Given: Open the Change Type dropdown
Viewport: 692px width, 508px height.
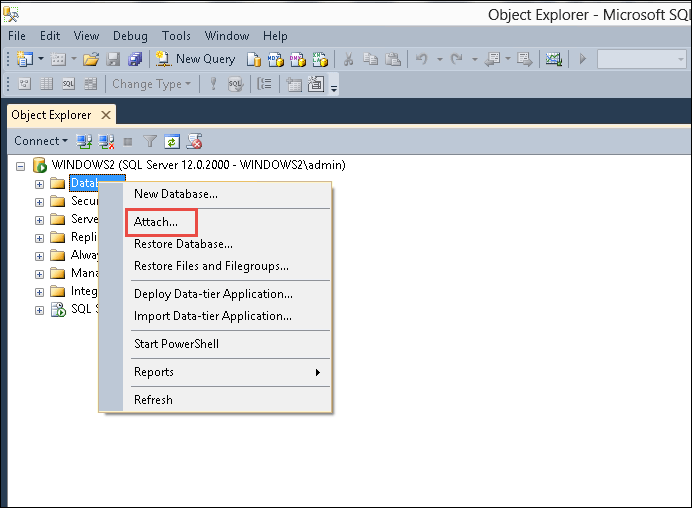Looking at the screenshot, I should (x=151, y=84).
